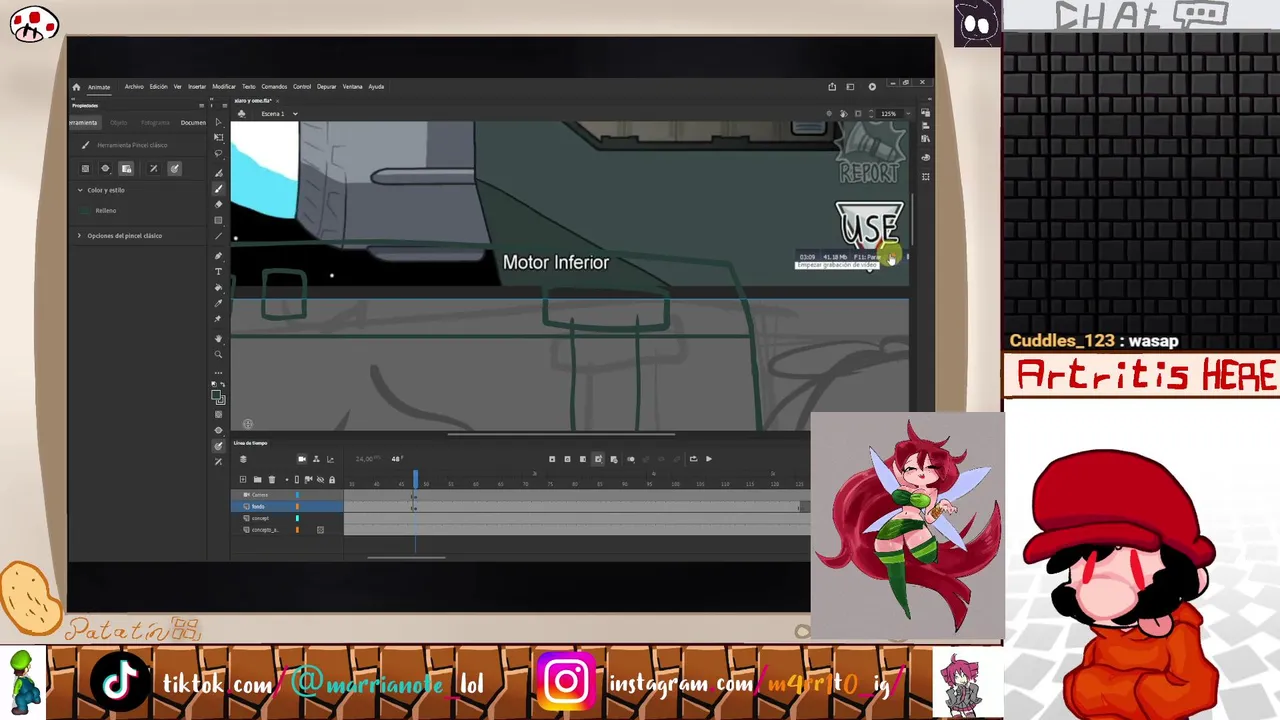Screen dimensions: 1280x720
Task: Select the Paint Bucket tool
Action: 219,288
